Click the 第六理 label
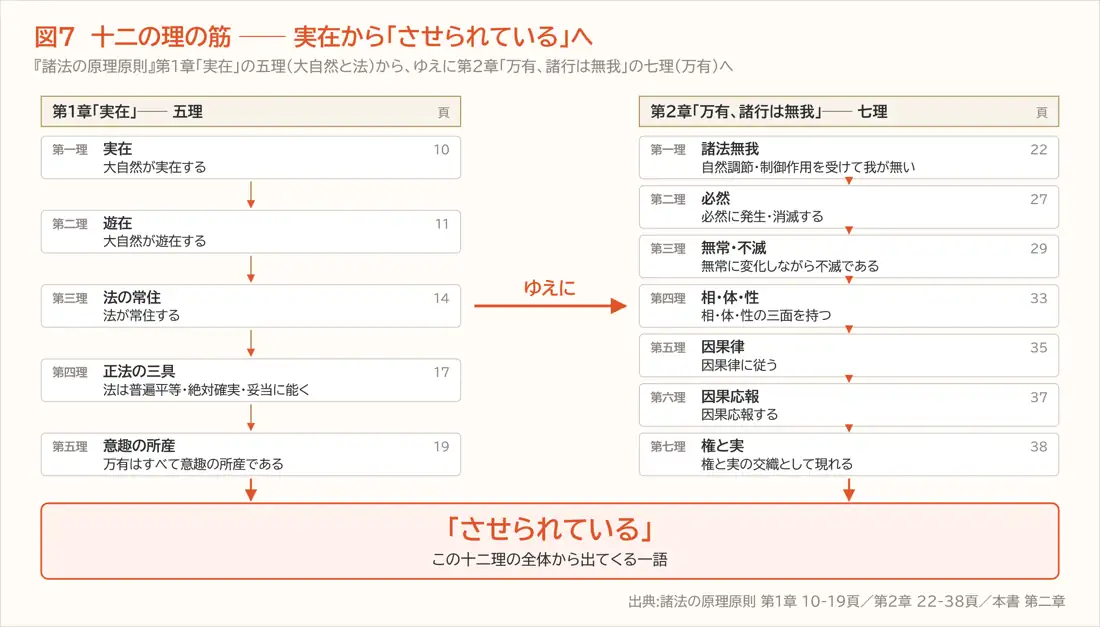This screenshot has width=1100, height=627. pyautogui.click(x=668, y=397)
